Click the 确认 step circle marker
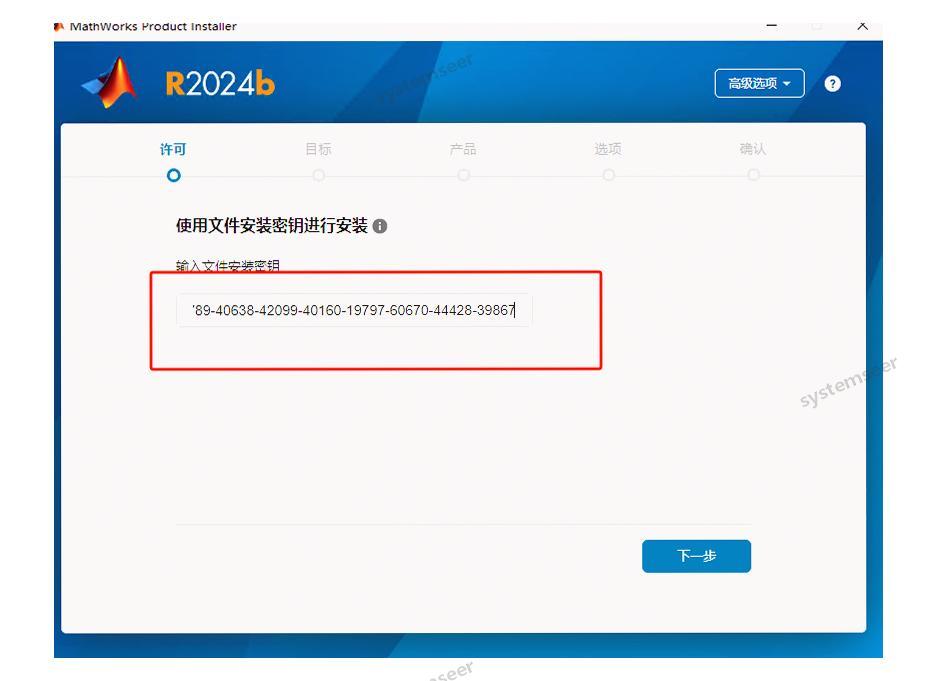This screenshot has width=938, height=681. click(754, 175)
